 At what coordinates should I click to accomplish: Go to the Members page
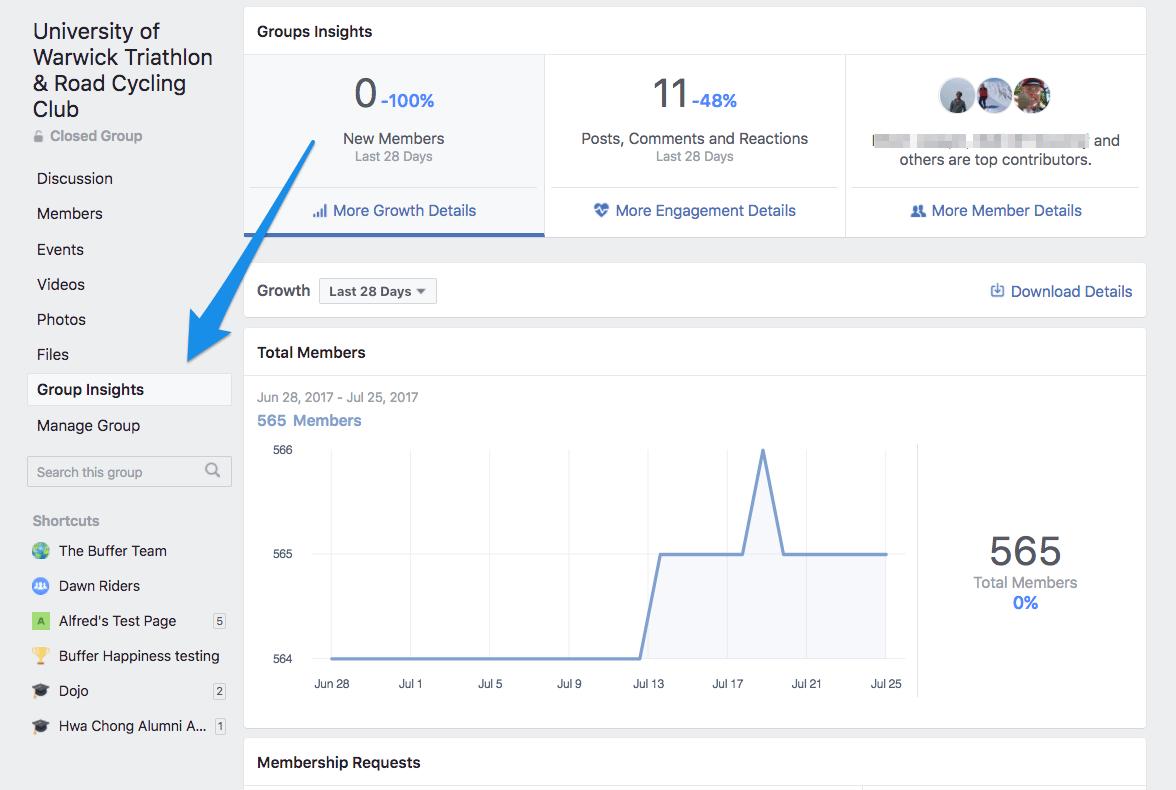pyautogui.click(x=70, y=214)
